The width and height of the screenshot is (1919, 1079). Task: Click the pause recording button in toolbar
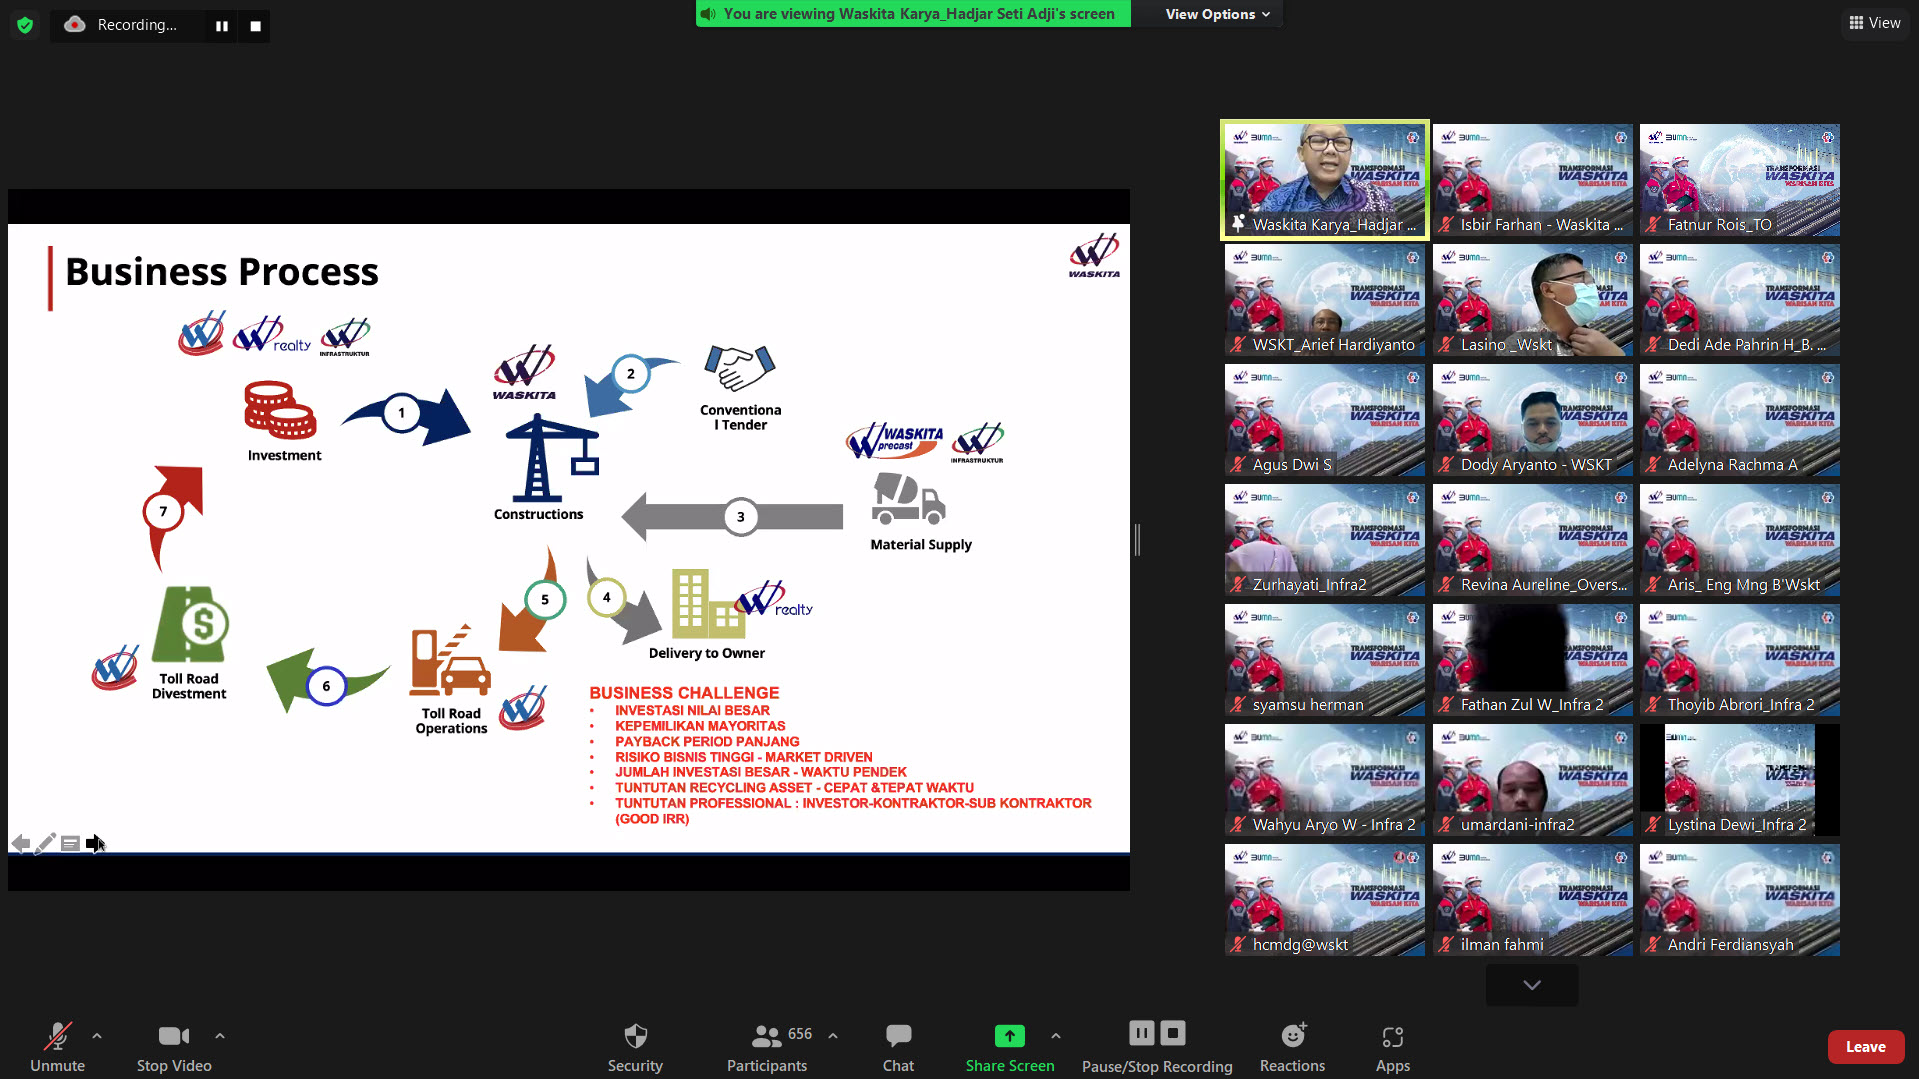click(x=1142, y=1033)
